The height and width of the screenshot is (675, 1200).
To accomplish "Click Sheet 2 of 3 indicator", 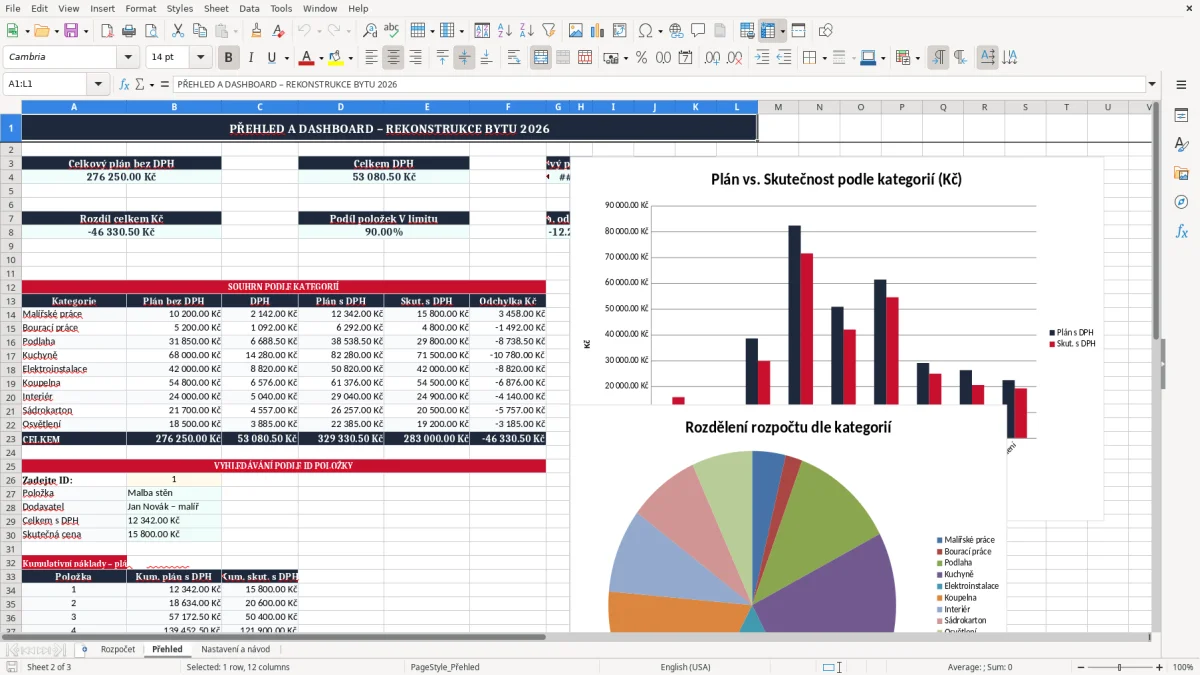I will coord(49,667).
